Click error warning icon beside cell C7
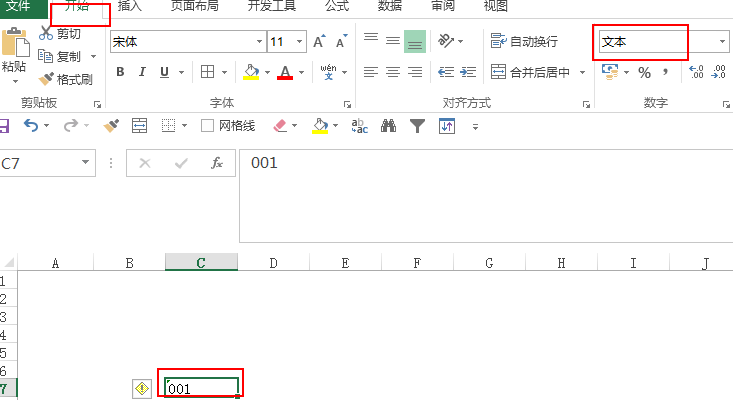Screen dimensions: 733x400 click(142, 389)
